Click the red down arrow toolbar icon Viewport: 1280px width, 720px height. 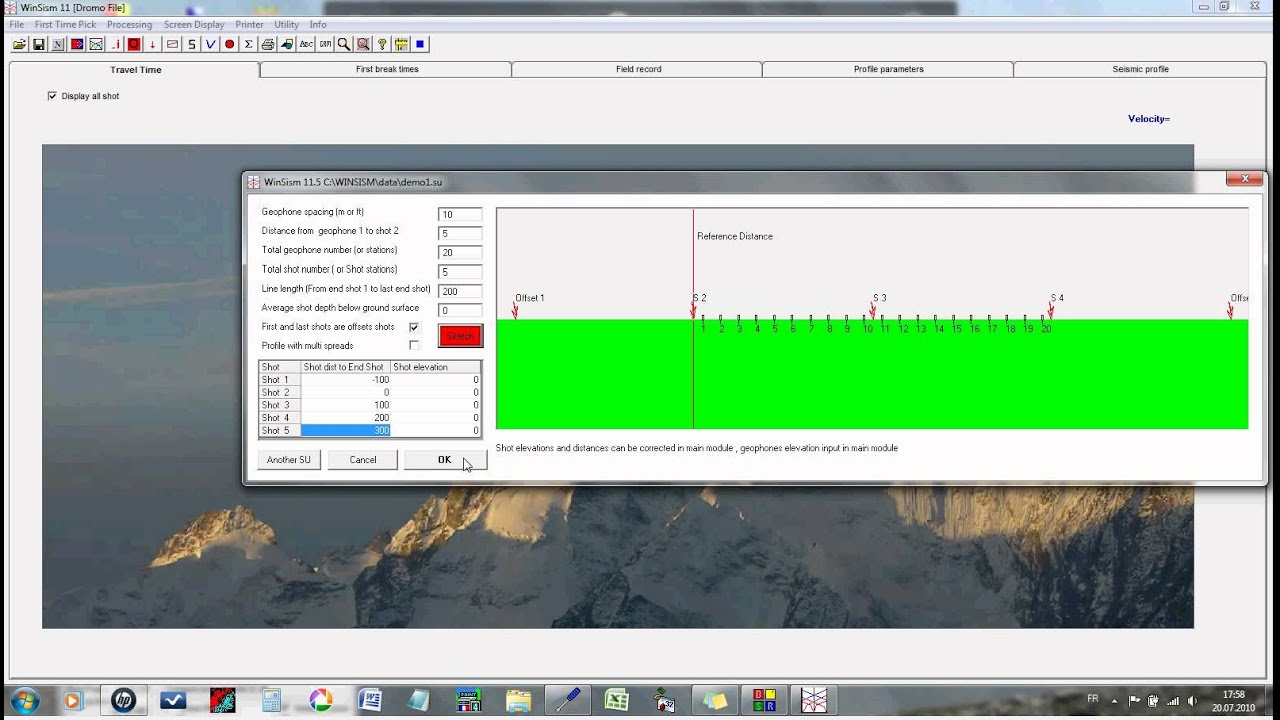[x=153, y=44]
